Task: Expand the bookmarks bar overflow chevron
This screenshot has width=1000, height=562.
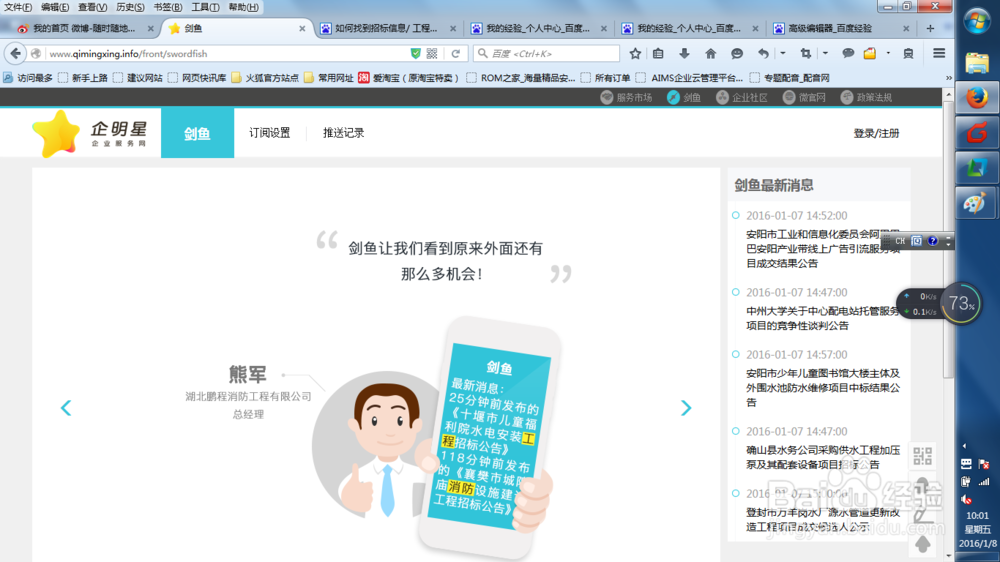Action: pos(948,78)
